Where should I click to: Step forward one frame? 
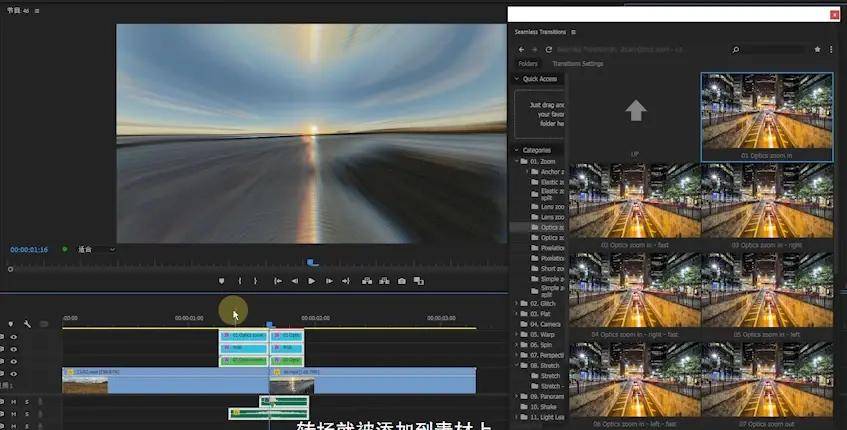pyautogui.click(x=329, y=281)
